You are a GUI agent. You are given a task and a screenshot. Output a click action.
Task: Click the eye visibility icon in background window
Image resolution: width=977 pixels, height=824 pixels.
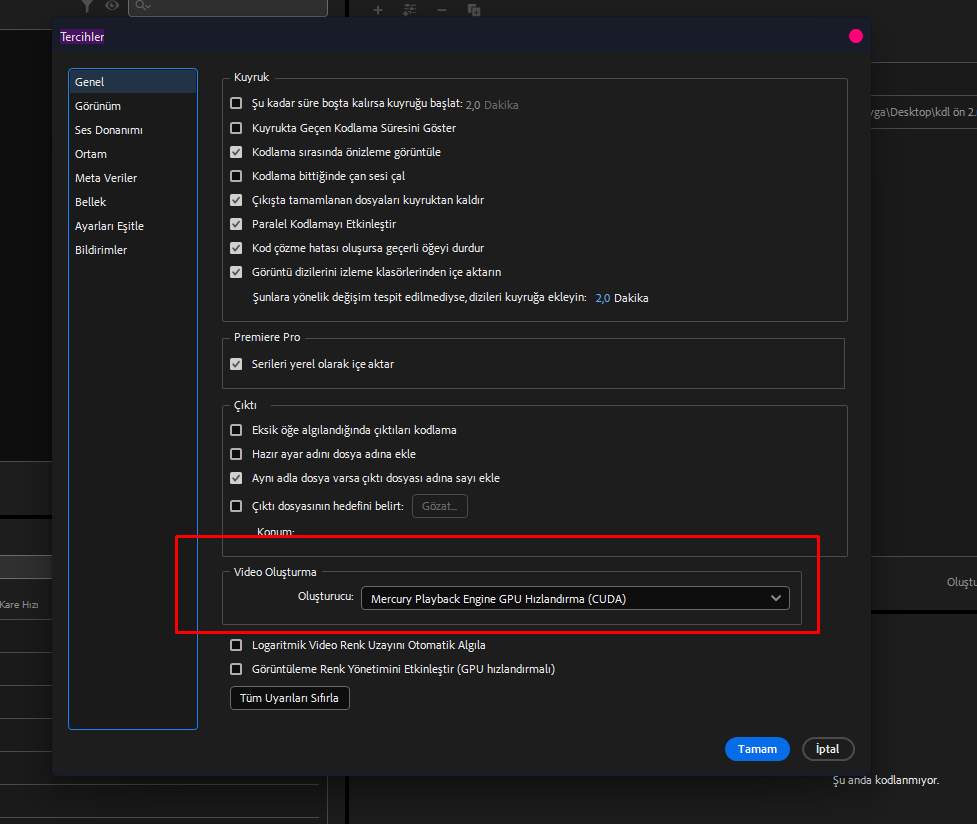pos(112,6)
